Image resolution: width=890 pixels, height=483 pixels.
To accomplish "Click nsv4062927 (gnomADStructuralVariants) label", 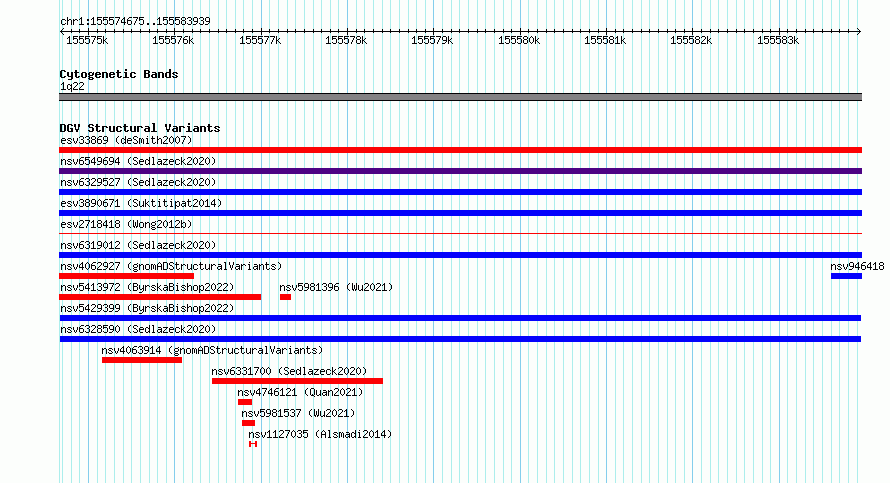I will coord(171,266).
